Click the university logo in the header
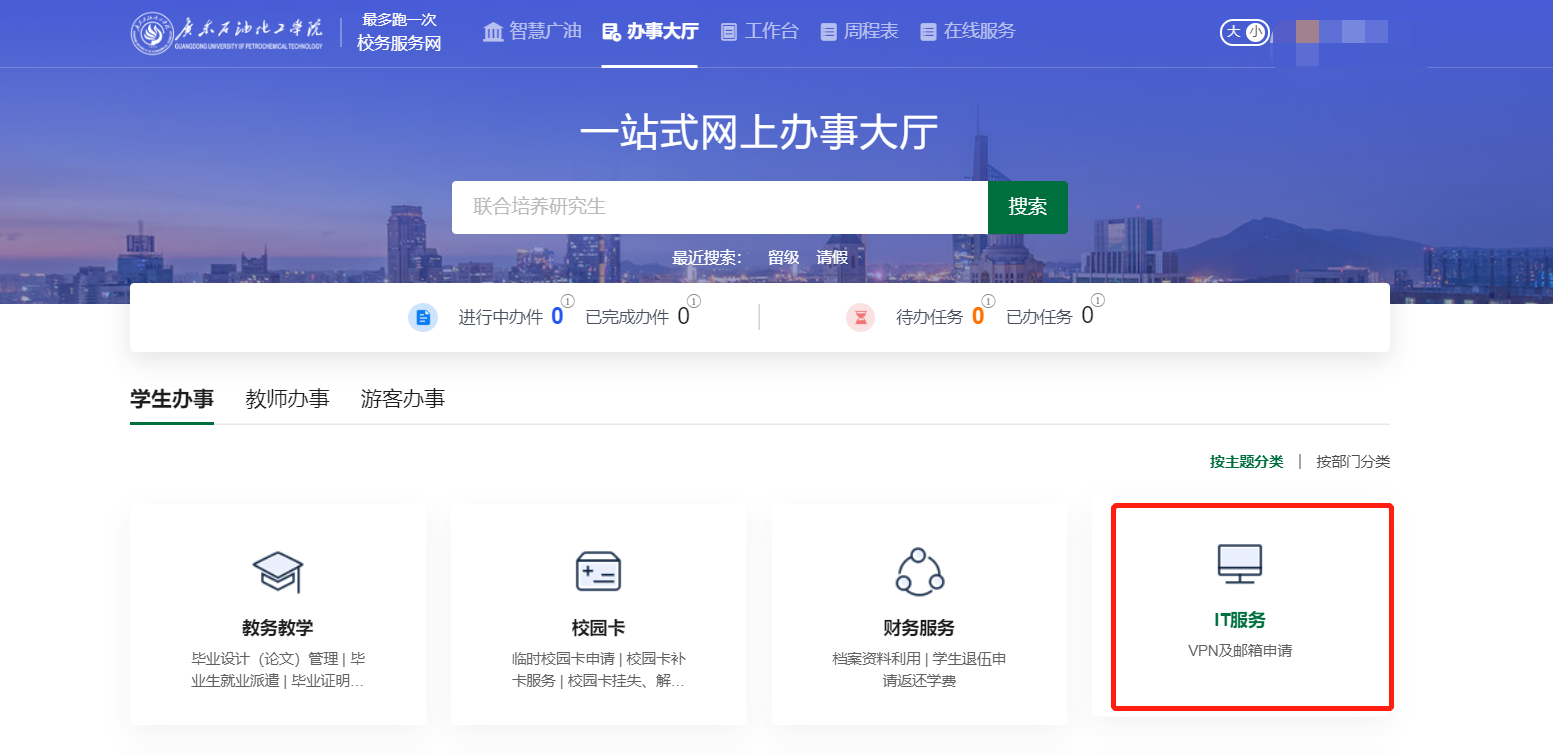Viewport: 1553px width, 755px height. 152,33
